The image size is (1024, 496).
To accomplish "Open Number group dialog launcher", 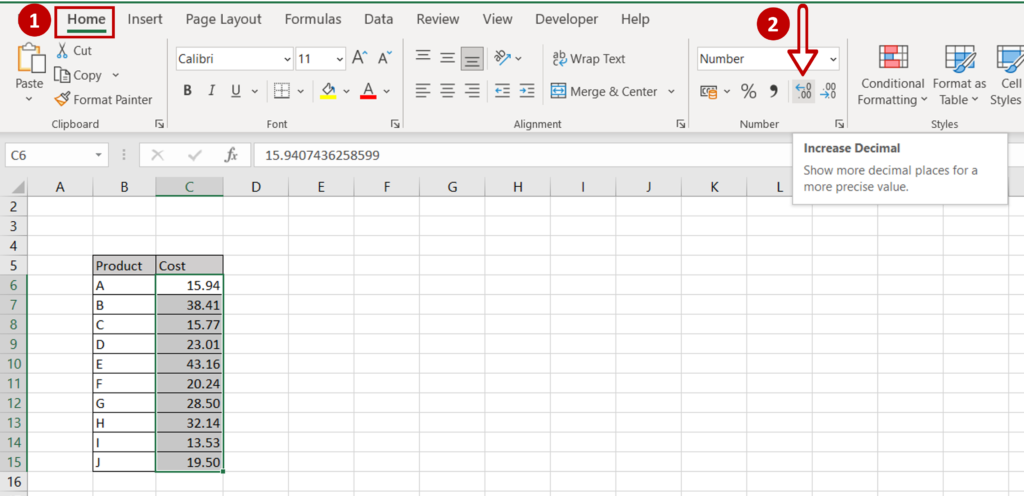I will coord(839,123).
